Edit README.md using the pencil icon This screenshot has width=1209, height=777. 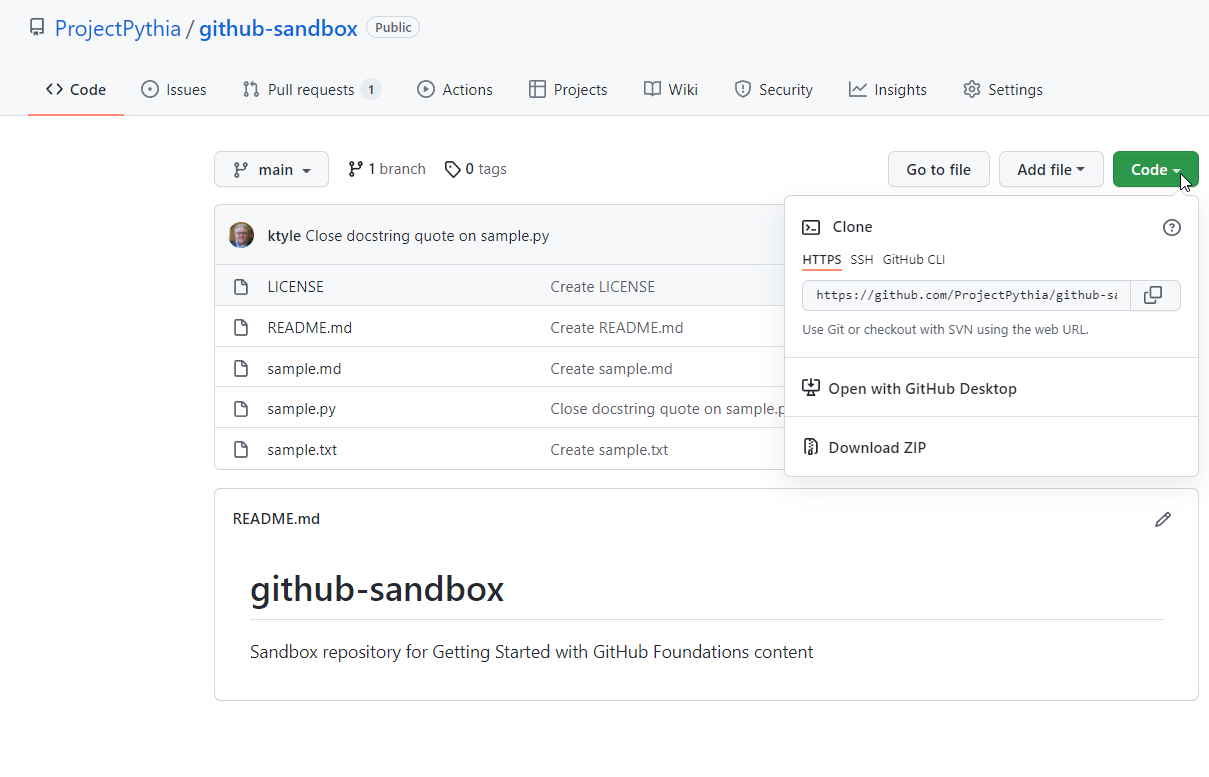[1163, 519]
